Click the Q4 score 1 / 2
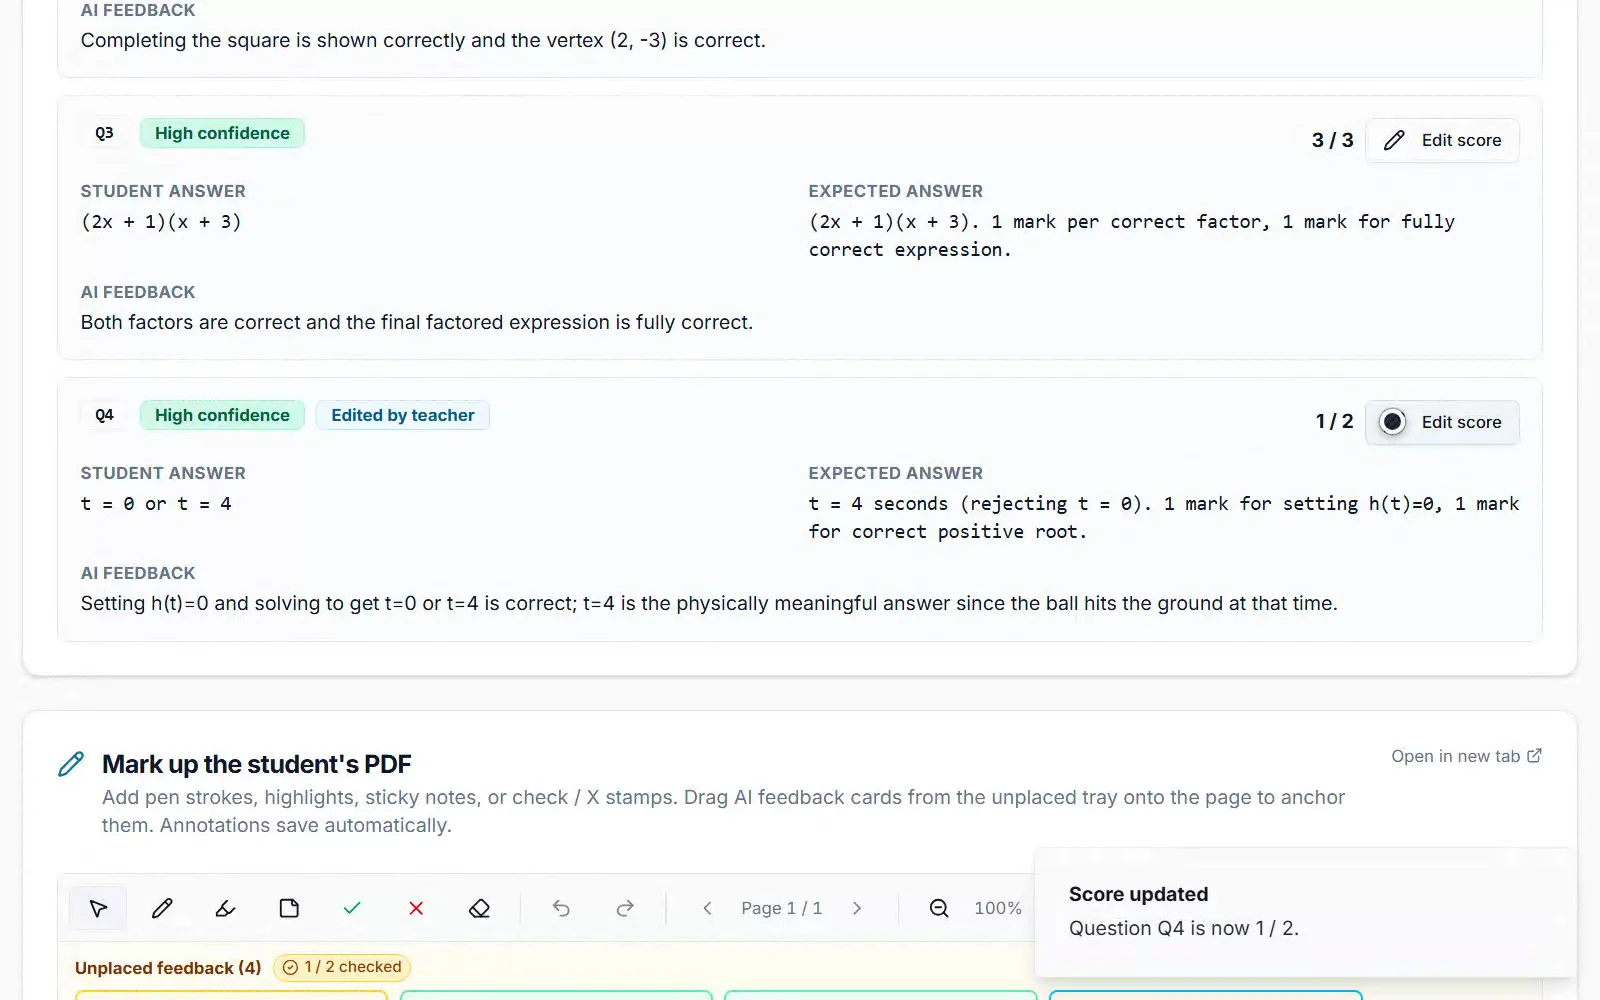Image resolution: width=1600 pixels, height=1000 pixels. (1334, 422)
